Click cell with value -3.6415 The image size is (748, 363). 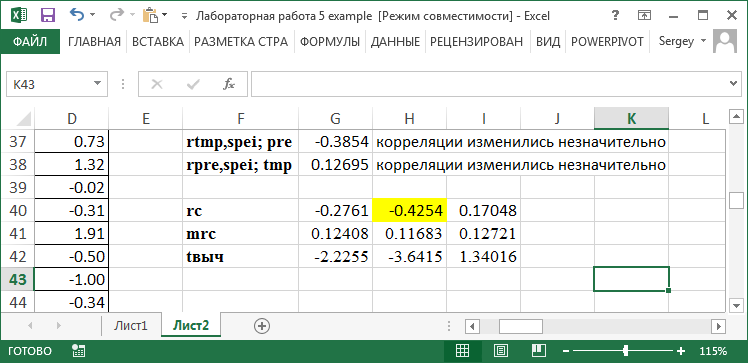coord(409,257)
